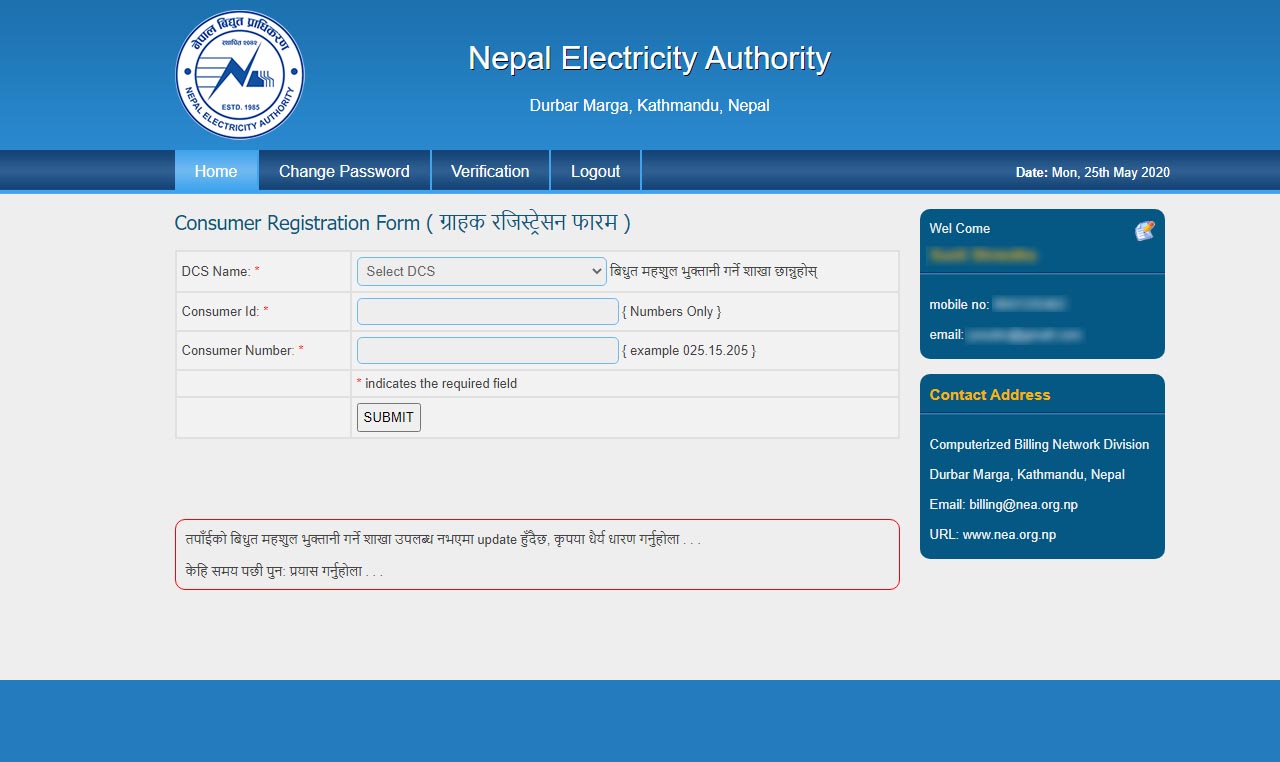Click the Numbers Only hint text
This screenshot has width=1280, height=762.
point(671,311)
